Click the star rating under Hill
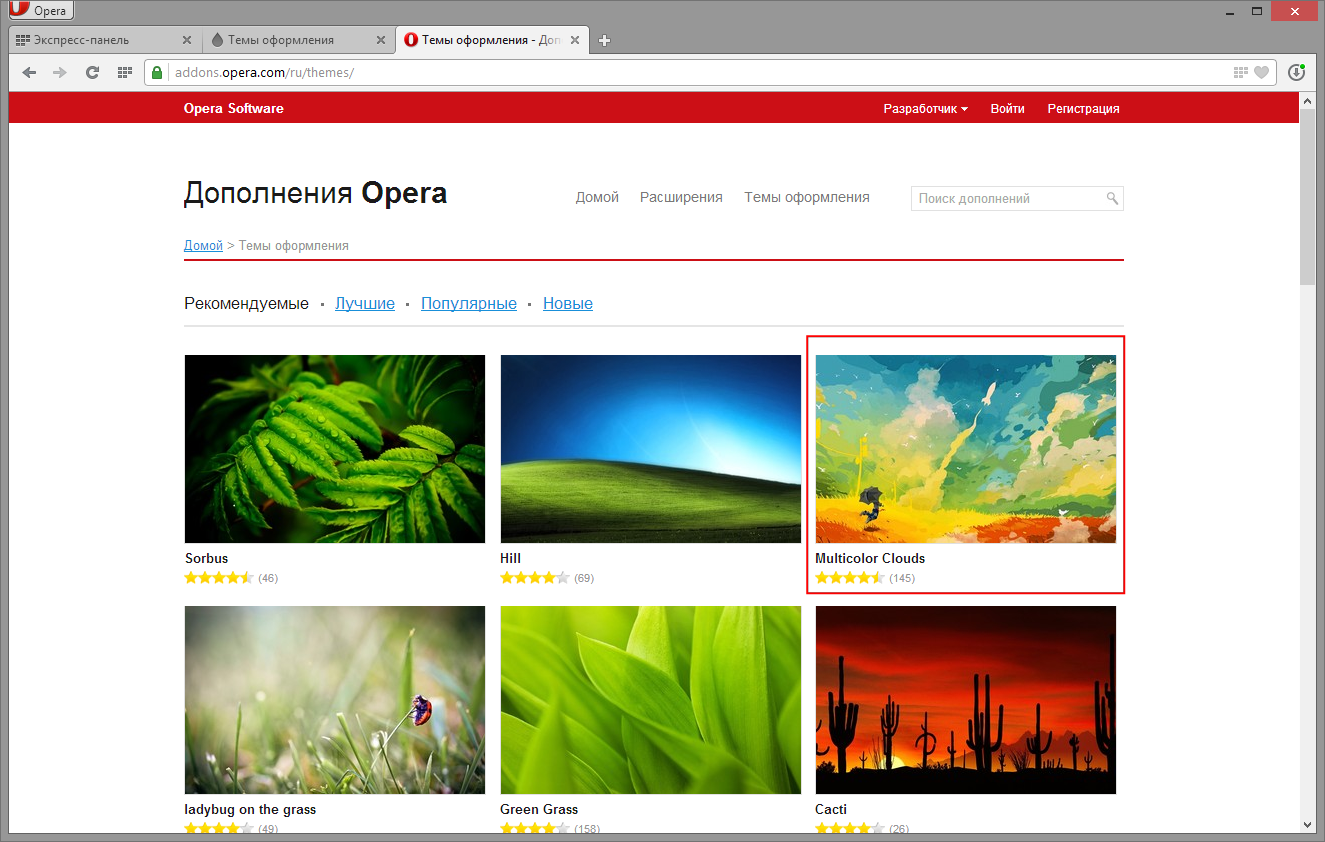The height and width of the screenshot is (842, 1325). click(534, 578)
